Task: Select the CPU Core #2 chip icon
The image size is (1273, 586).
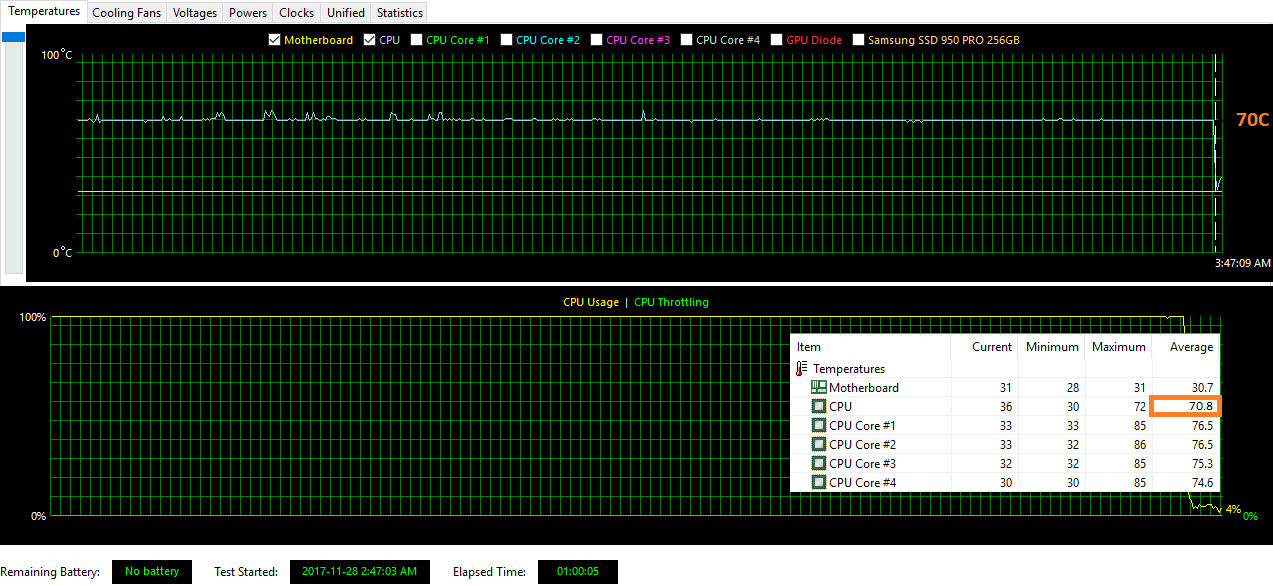Action: tap(818, 445)
